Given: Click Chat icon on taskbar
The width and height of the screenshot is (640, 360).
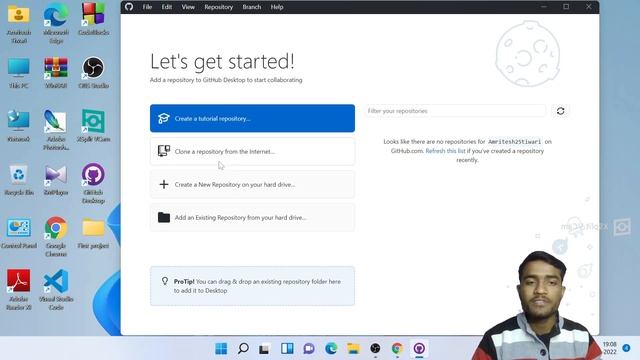Looking at the screenshot, I should tap(309, 349).
